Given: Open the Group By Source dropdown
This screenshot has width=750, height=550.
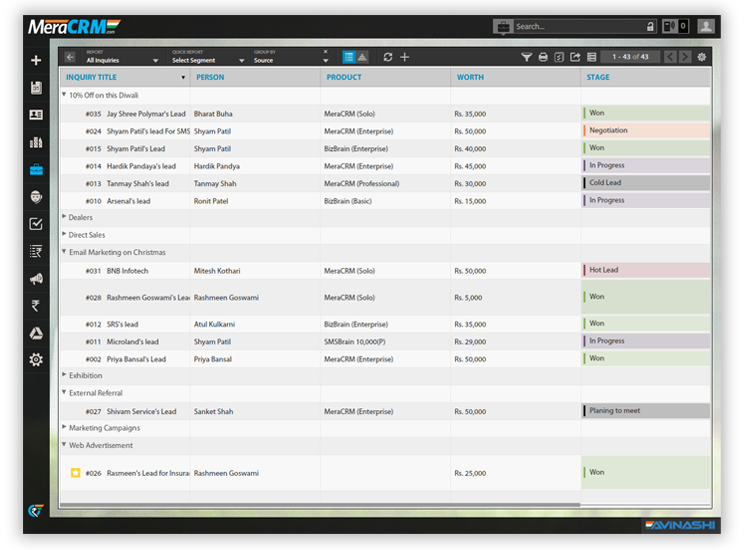Looking at the screenshot, I should 291,57.
